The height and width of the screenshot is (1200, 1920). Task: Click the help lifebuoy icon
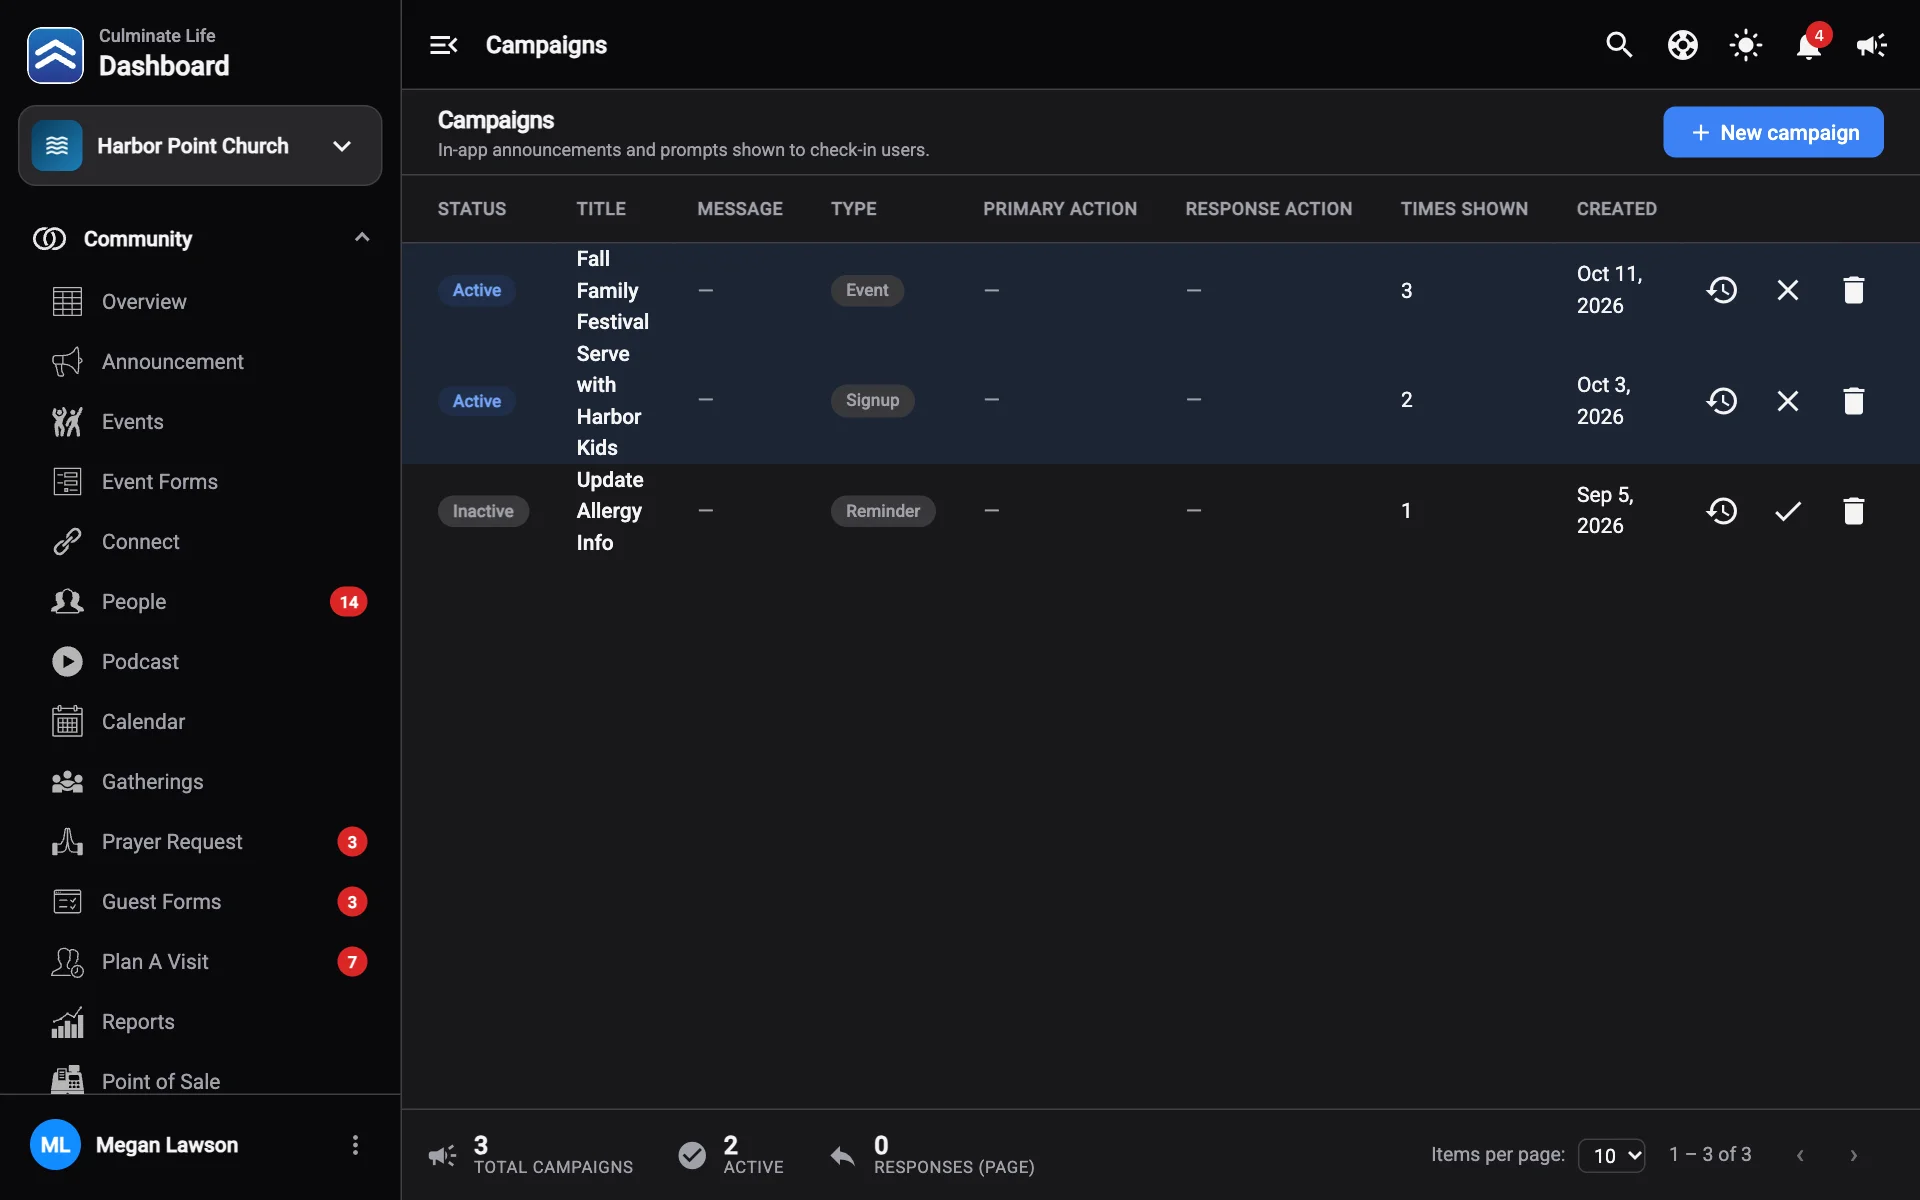[x=1683, y=45]
